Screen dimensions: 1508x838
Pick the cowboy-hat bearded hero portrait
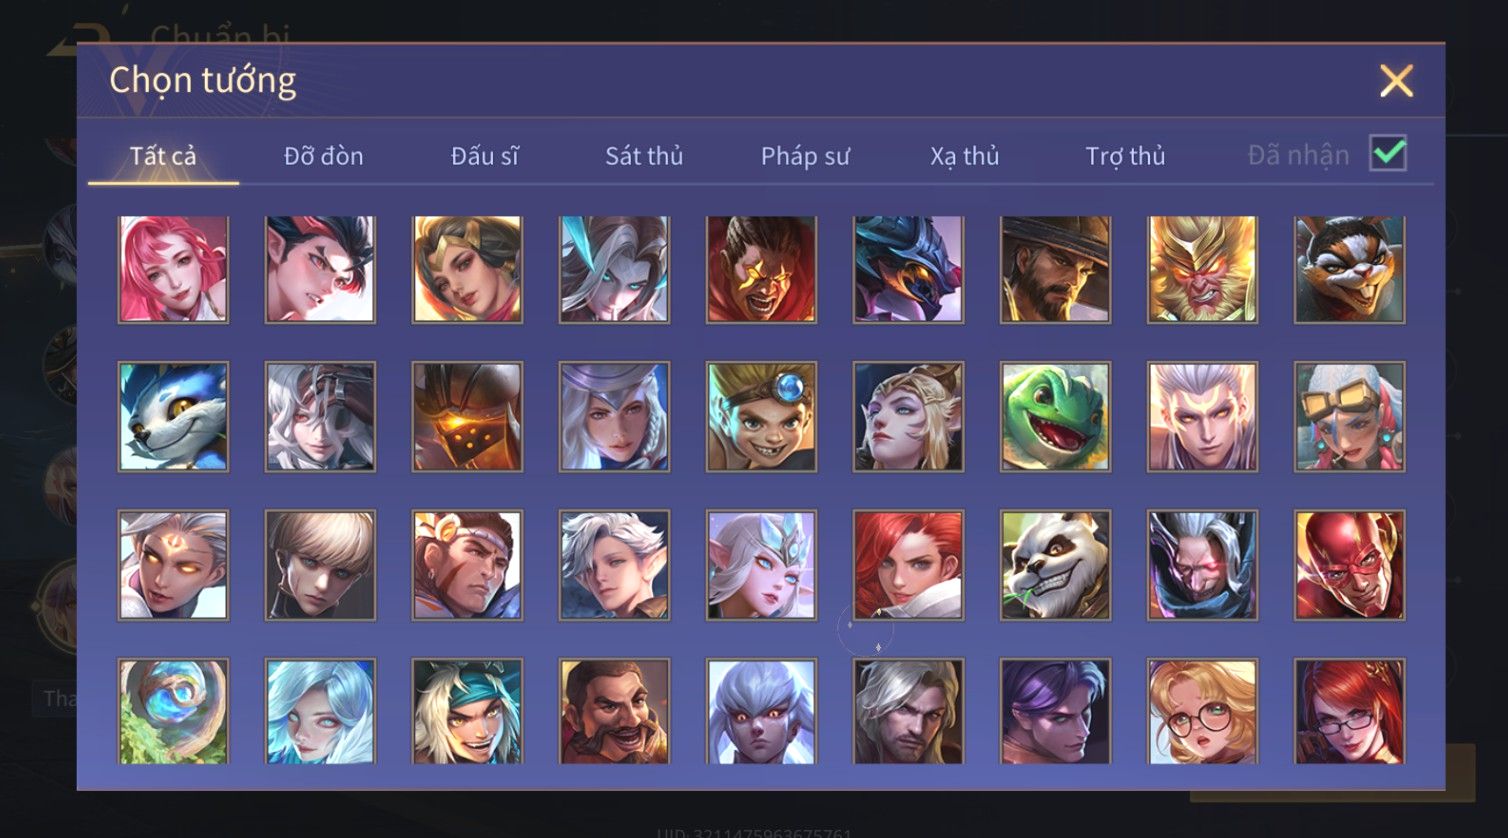click(x=1056, y=269)
